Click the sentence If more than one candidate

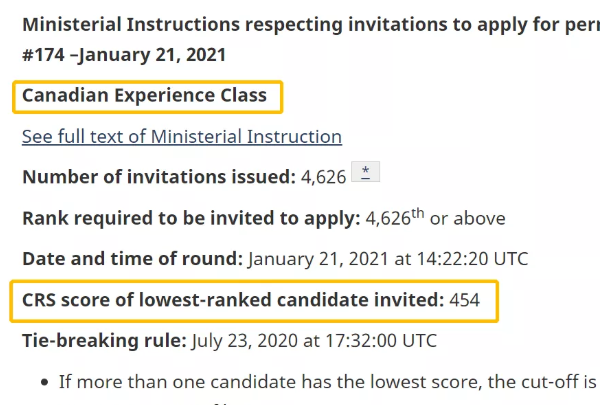(327, 381)
